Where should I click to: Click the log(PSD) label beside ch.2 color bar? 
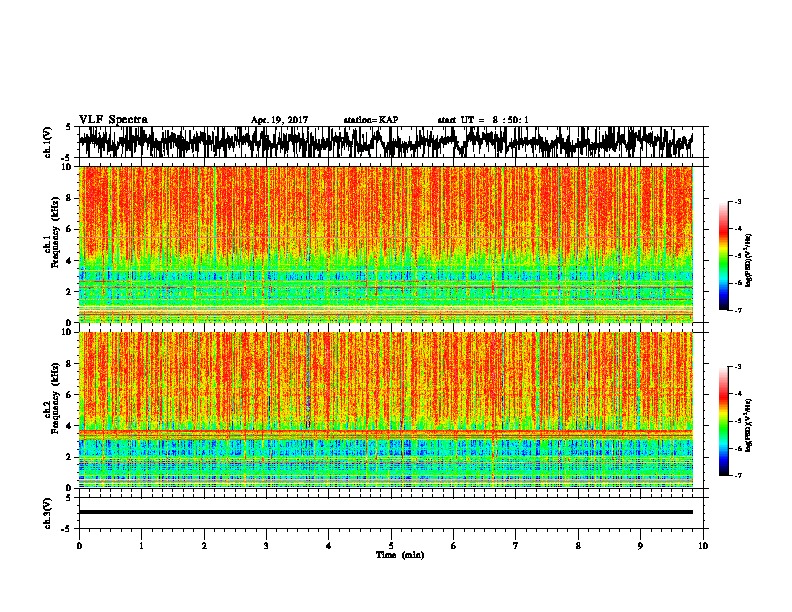pos(749,425)
